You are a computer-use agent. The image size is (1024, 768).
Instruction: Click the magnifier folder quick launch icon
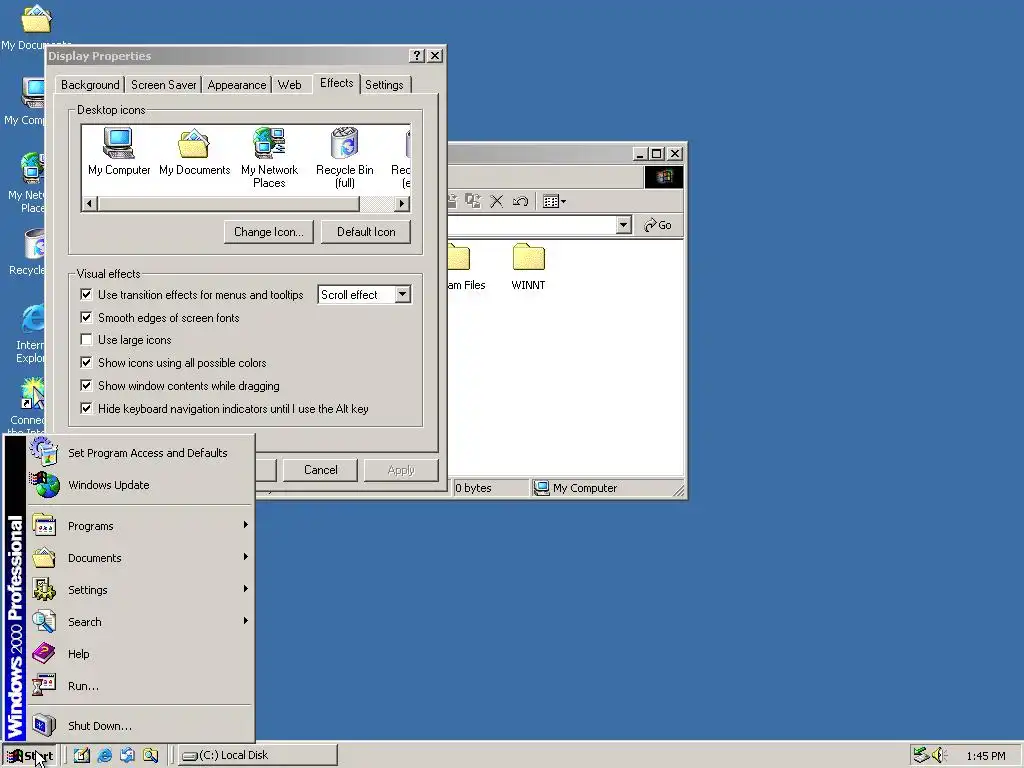(150, 755)
